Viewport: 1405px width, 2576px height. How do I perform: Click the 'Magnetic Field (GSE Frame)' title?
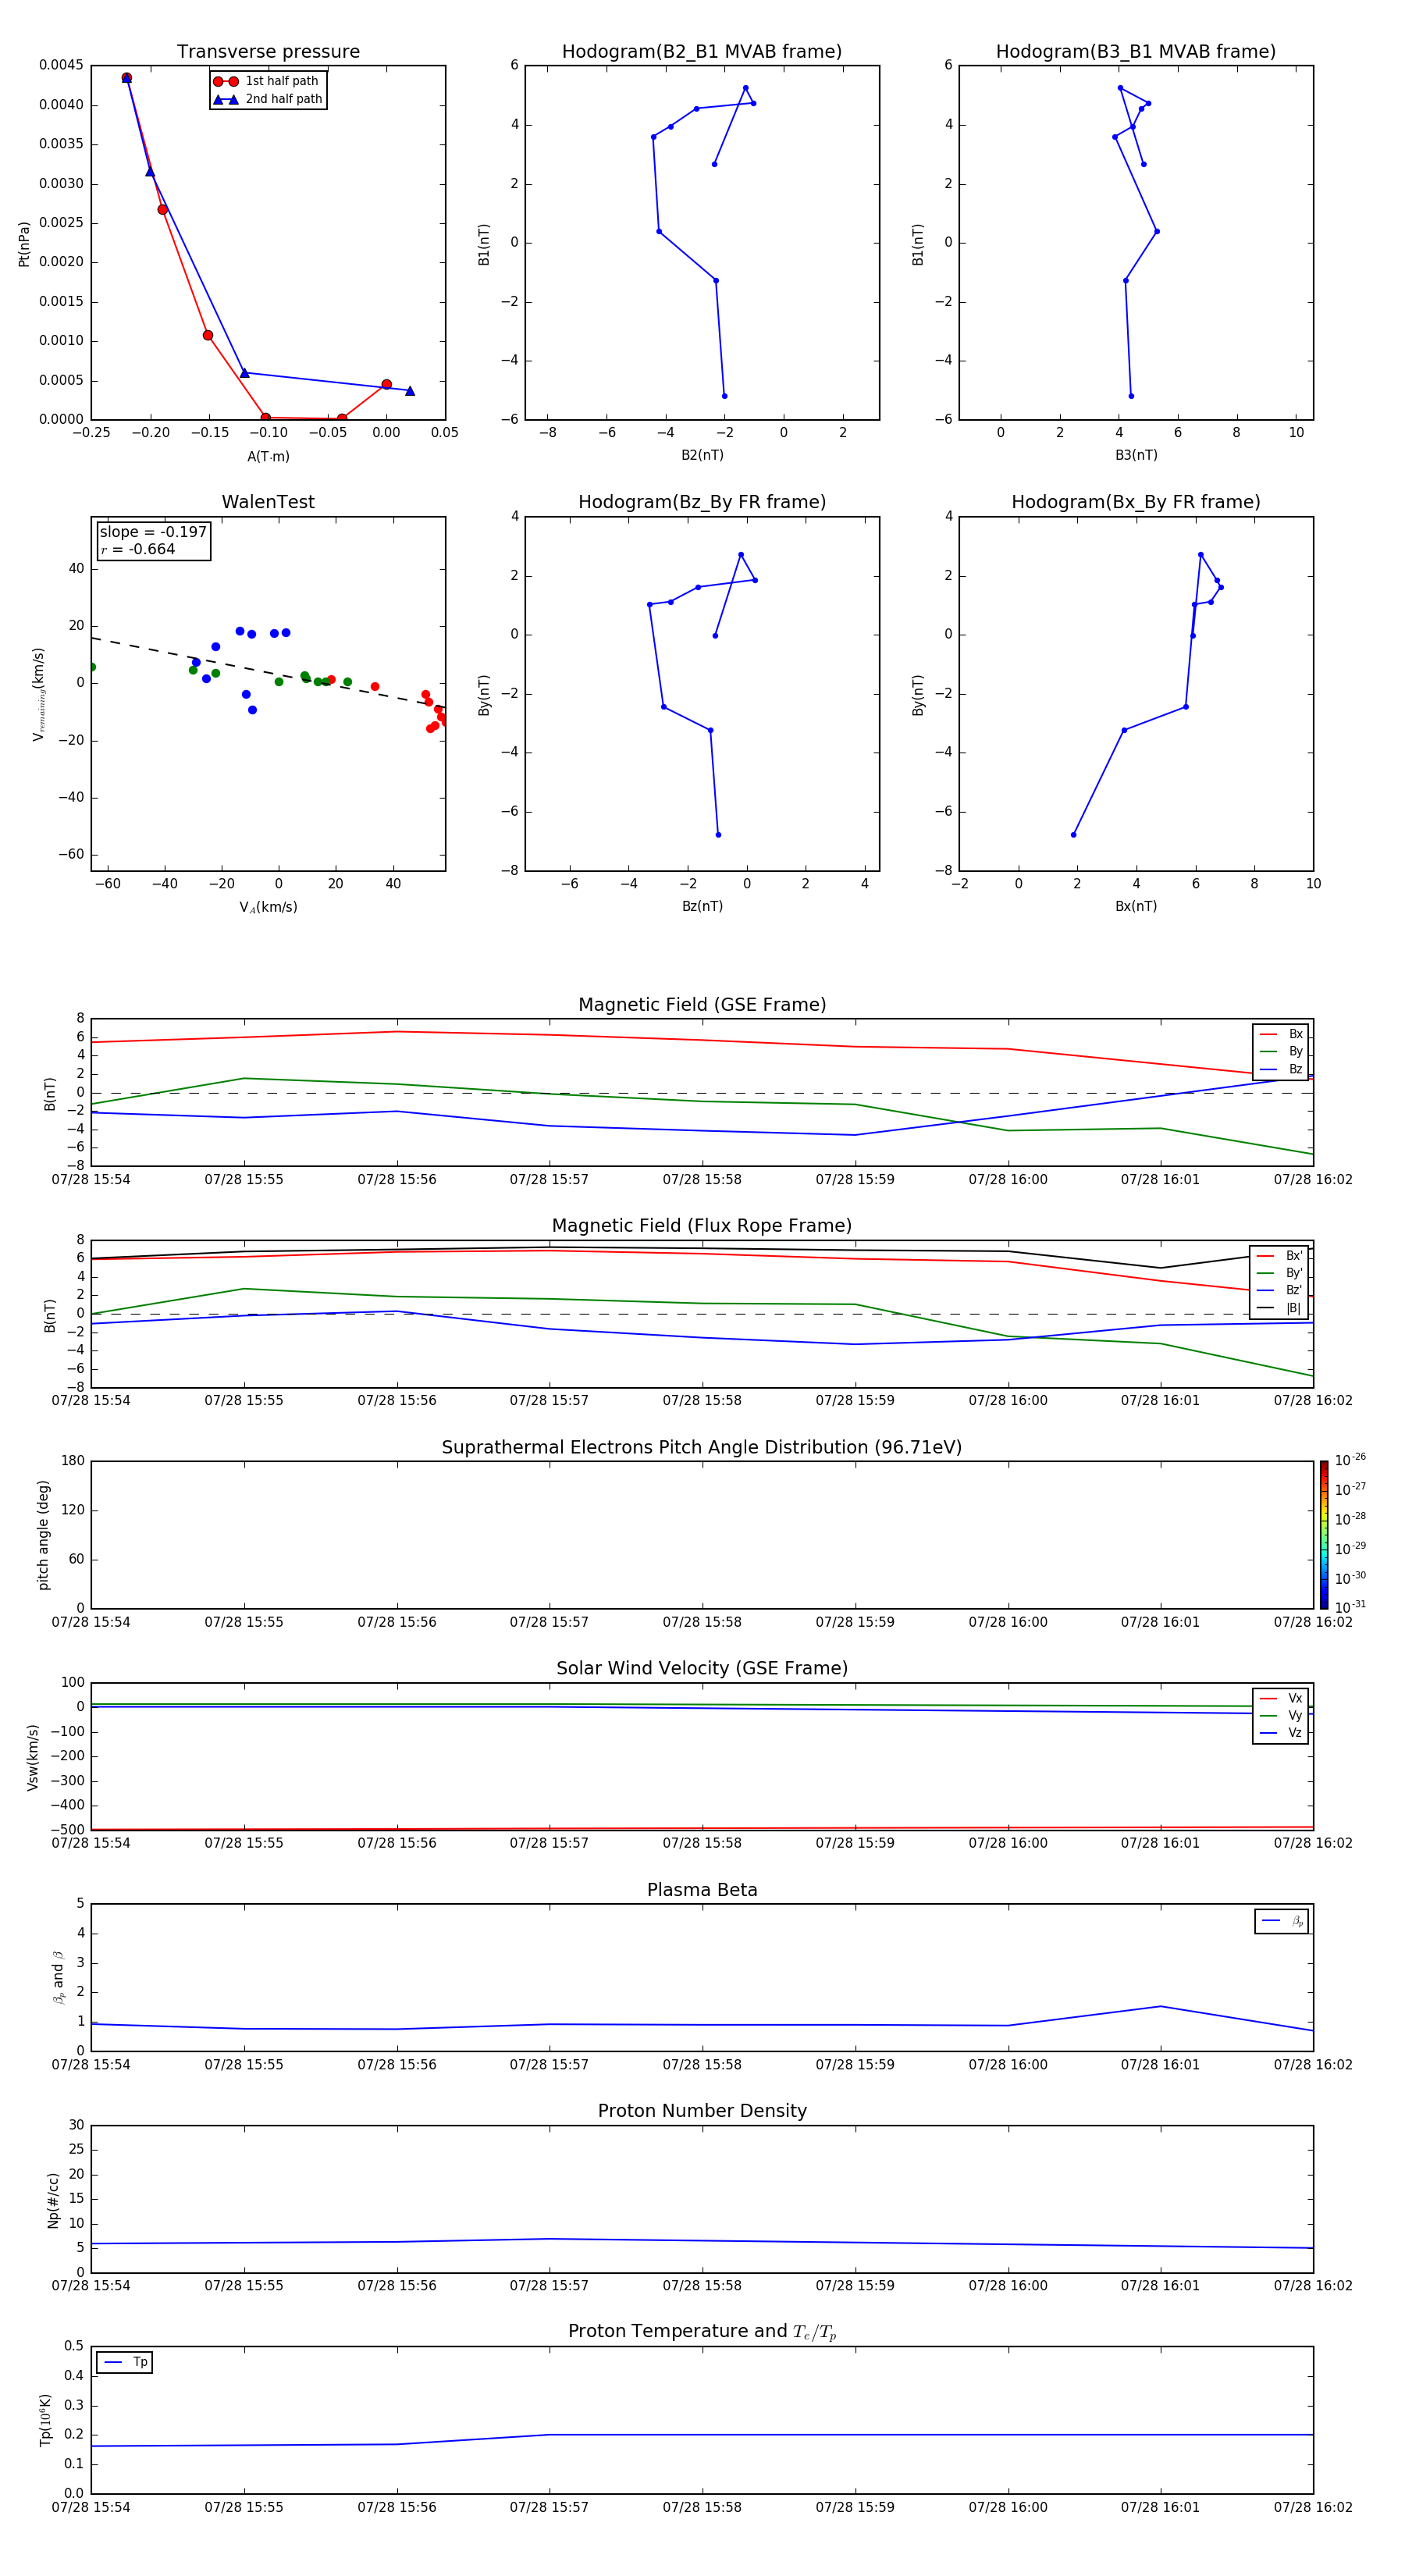(702, 1005)
